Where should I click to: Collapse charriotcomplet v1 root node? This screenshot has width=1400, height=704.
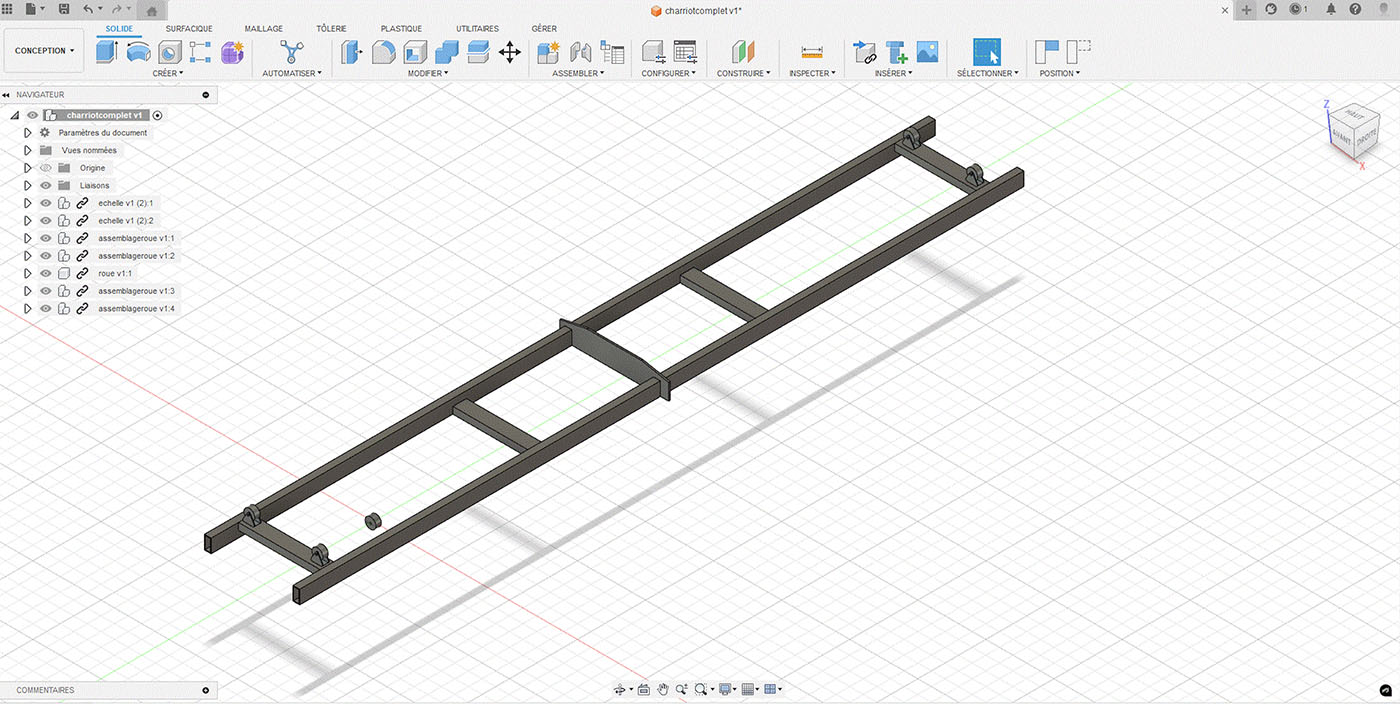click(x=14, y=115)
